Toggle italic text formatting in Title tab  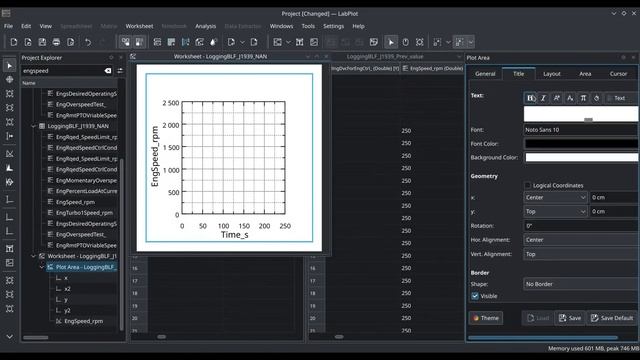(543, 98)
